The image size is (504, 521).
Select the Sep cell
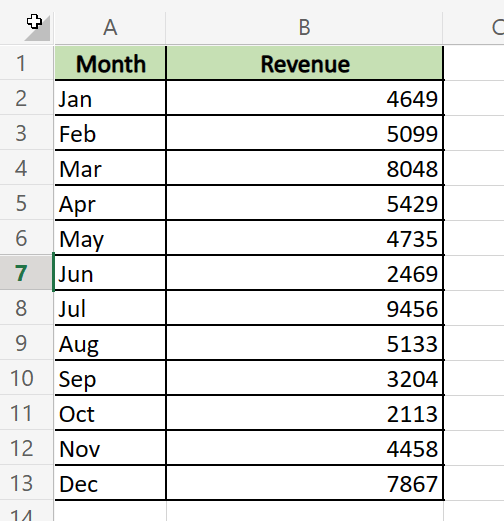coord(110,378)
